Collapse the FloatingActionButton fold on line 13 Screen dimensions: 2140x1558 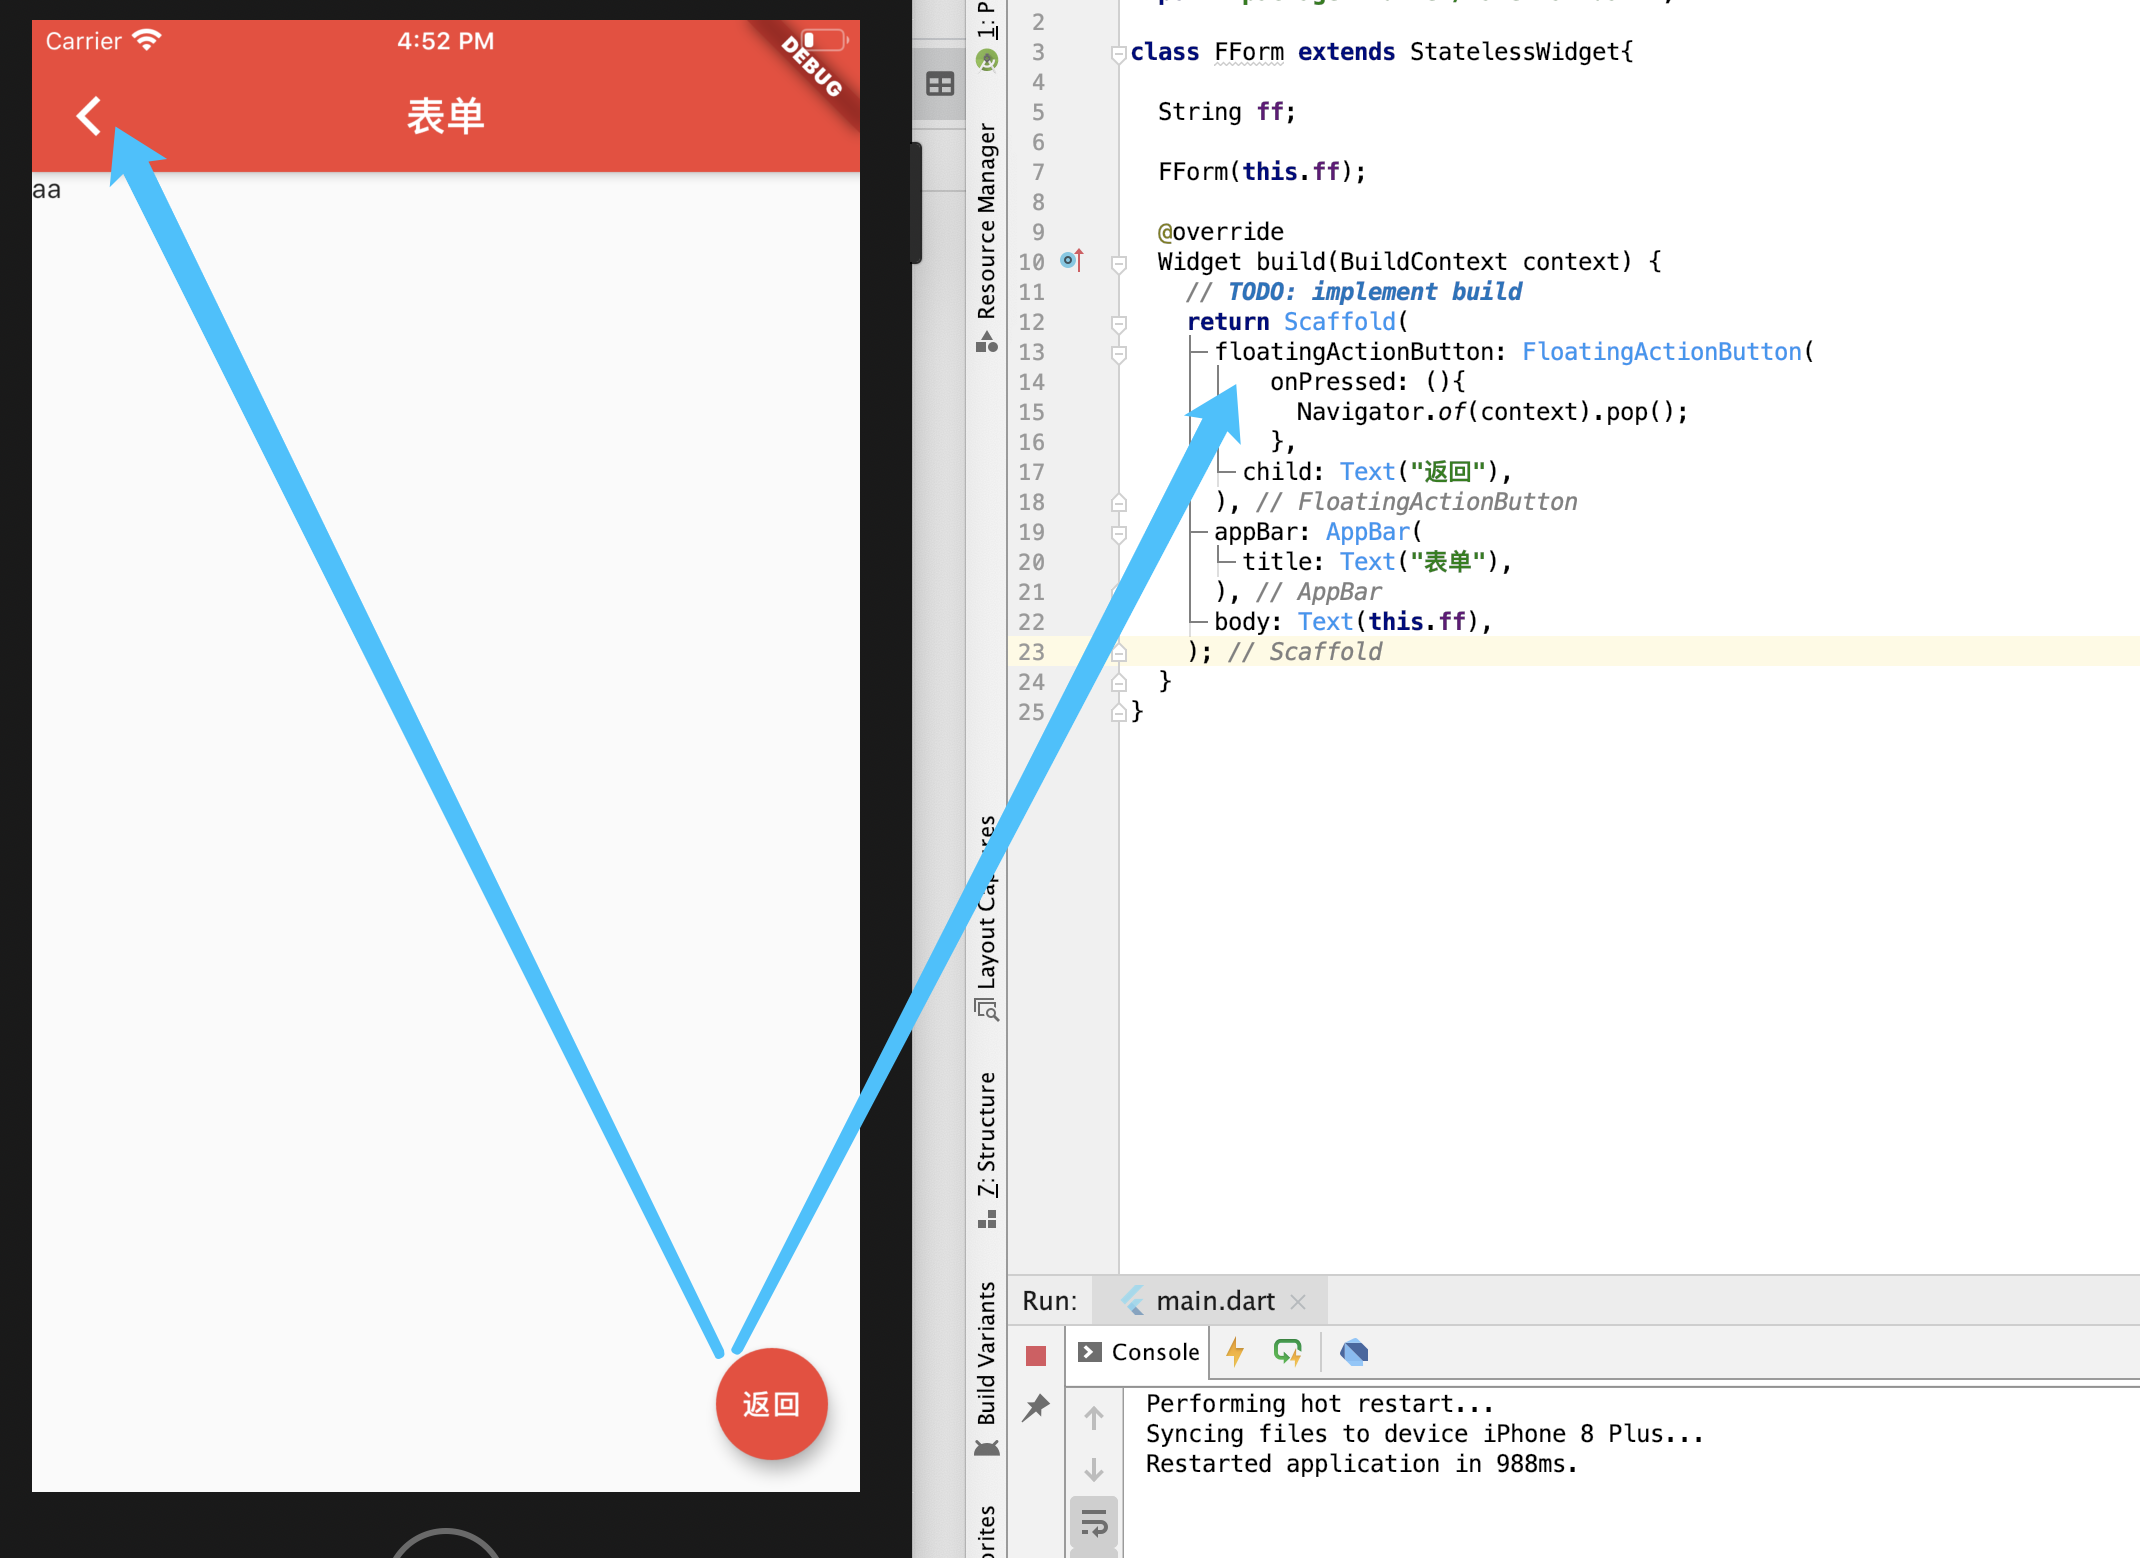click(1119, 353)
